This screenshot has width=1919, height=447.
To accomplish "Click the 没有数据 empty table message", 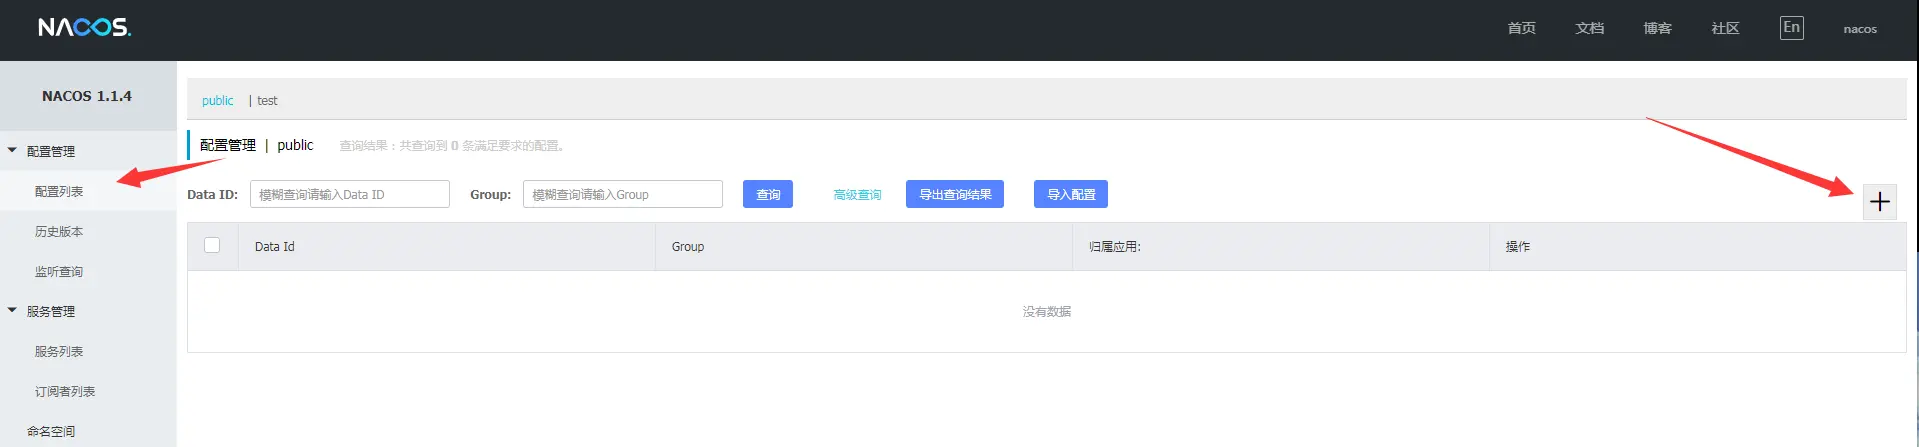I will coord(1046,311).
